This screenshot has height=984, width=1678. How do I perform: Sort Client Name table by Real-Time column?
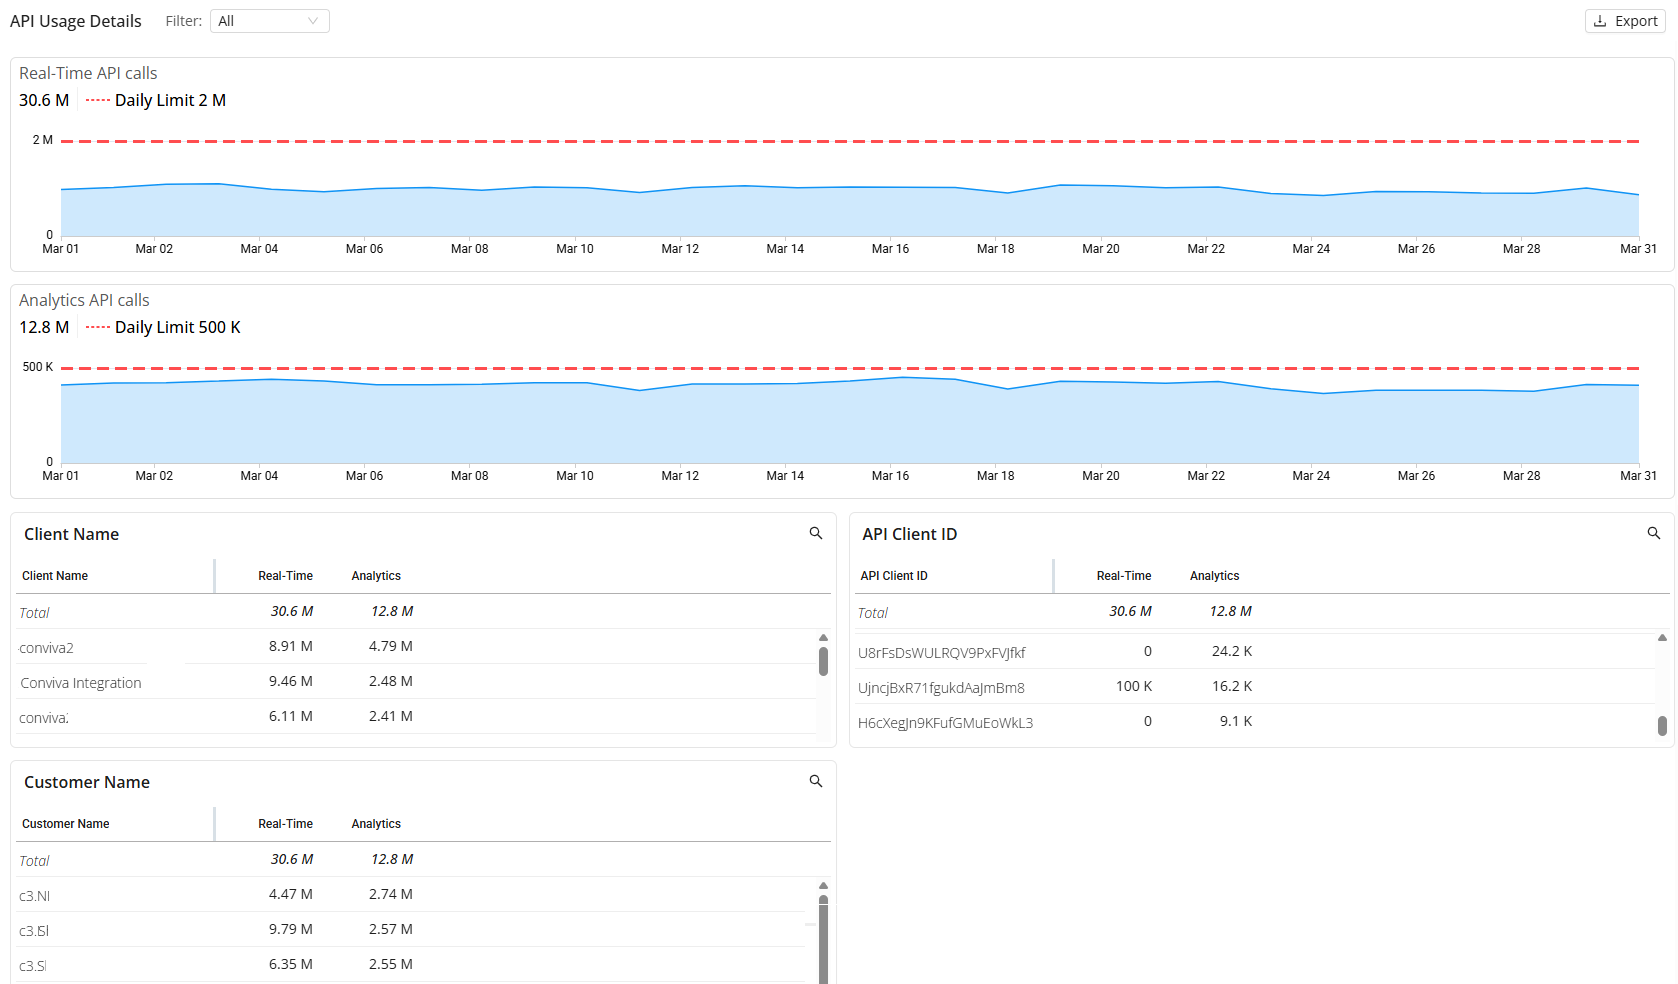pos(285,576)
